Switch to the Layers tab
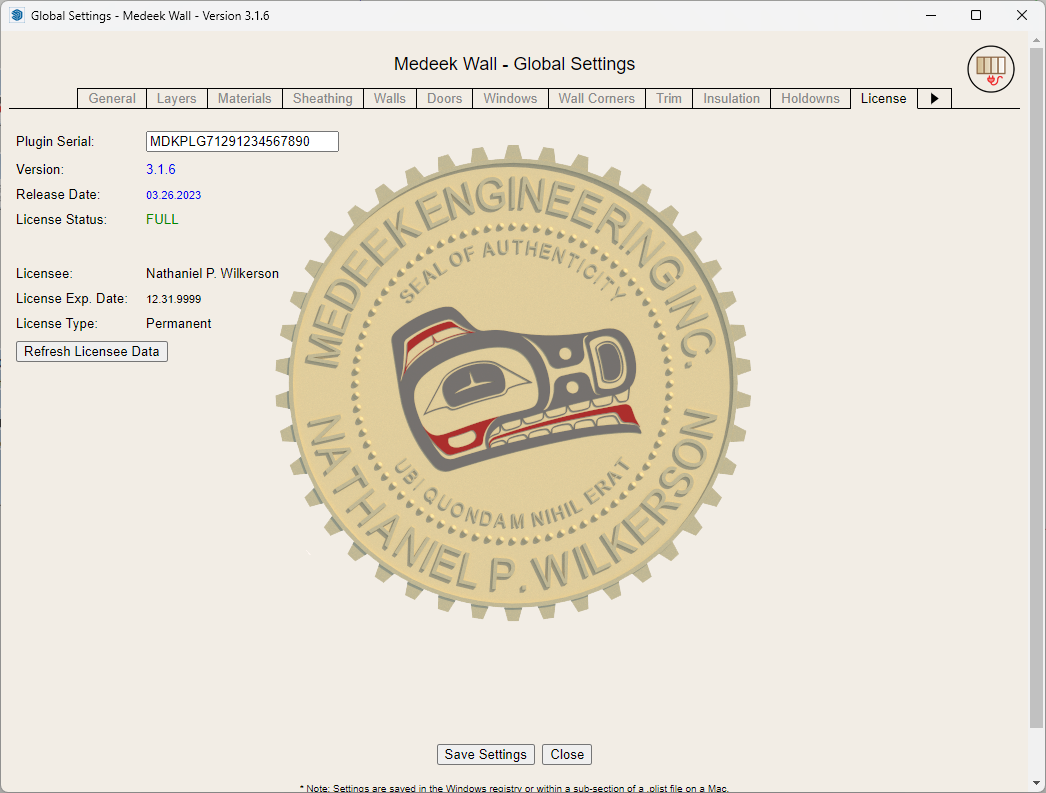The width and height of the screenshot is (1046, 793). tap(177, 98)
